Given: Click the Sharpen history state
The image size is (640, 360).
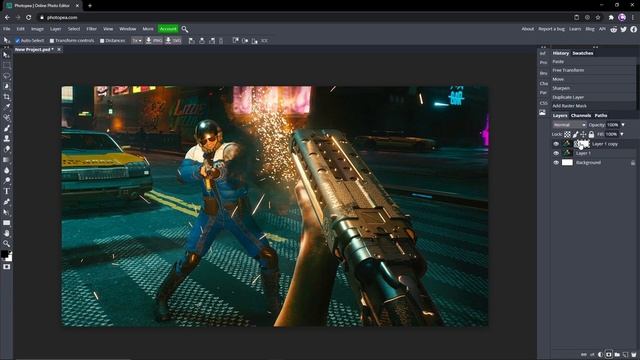Looking at the screenshot, I should [x=561, y=88].
